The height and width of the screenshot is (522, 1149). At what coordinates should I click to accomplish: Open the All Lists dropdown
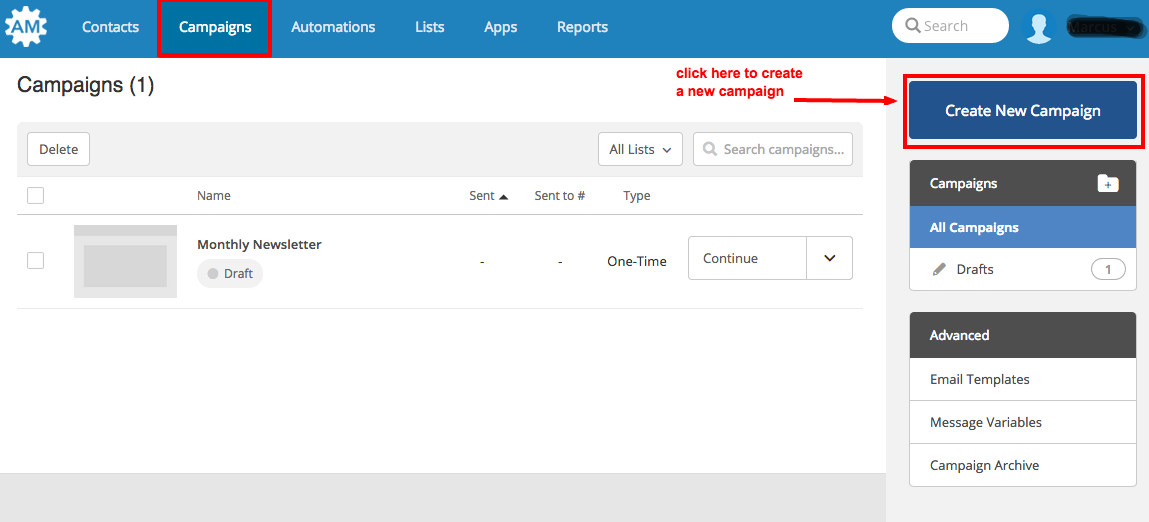pyautogui.click(x=640, y=149)
